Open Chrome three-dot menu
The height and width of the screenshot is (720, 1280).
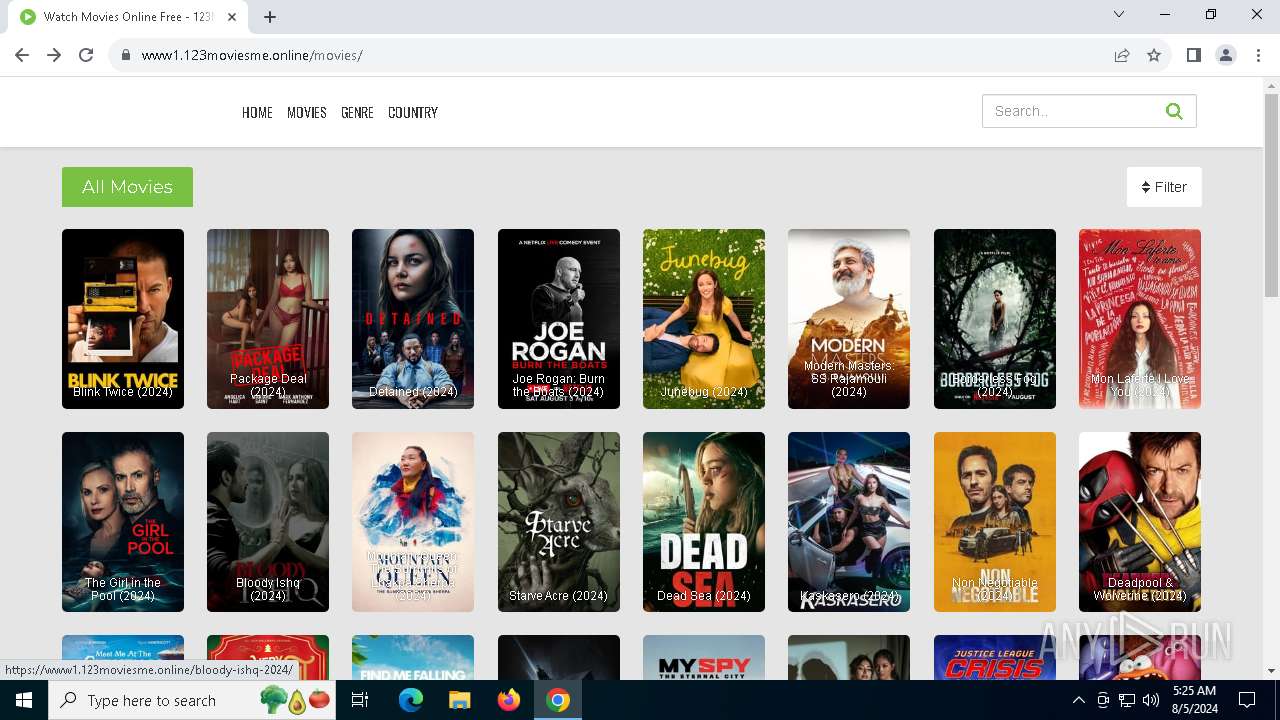(1257, 55)
